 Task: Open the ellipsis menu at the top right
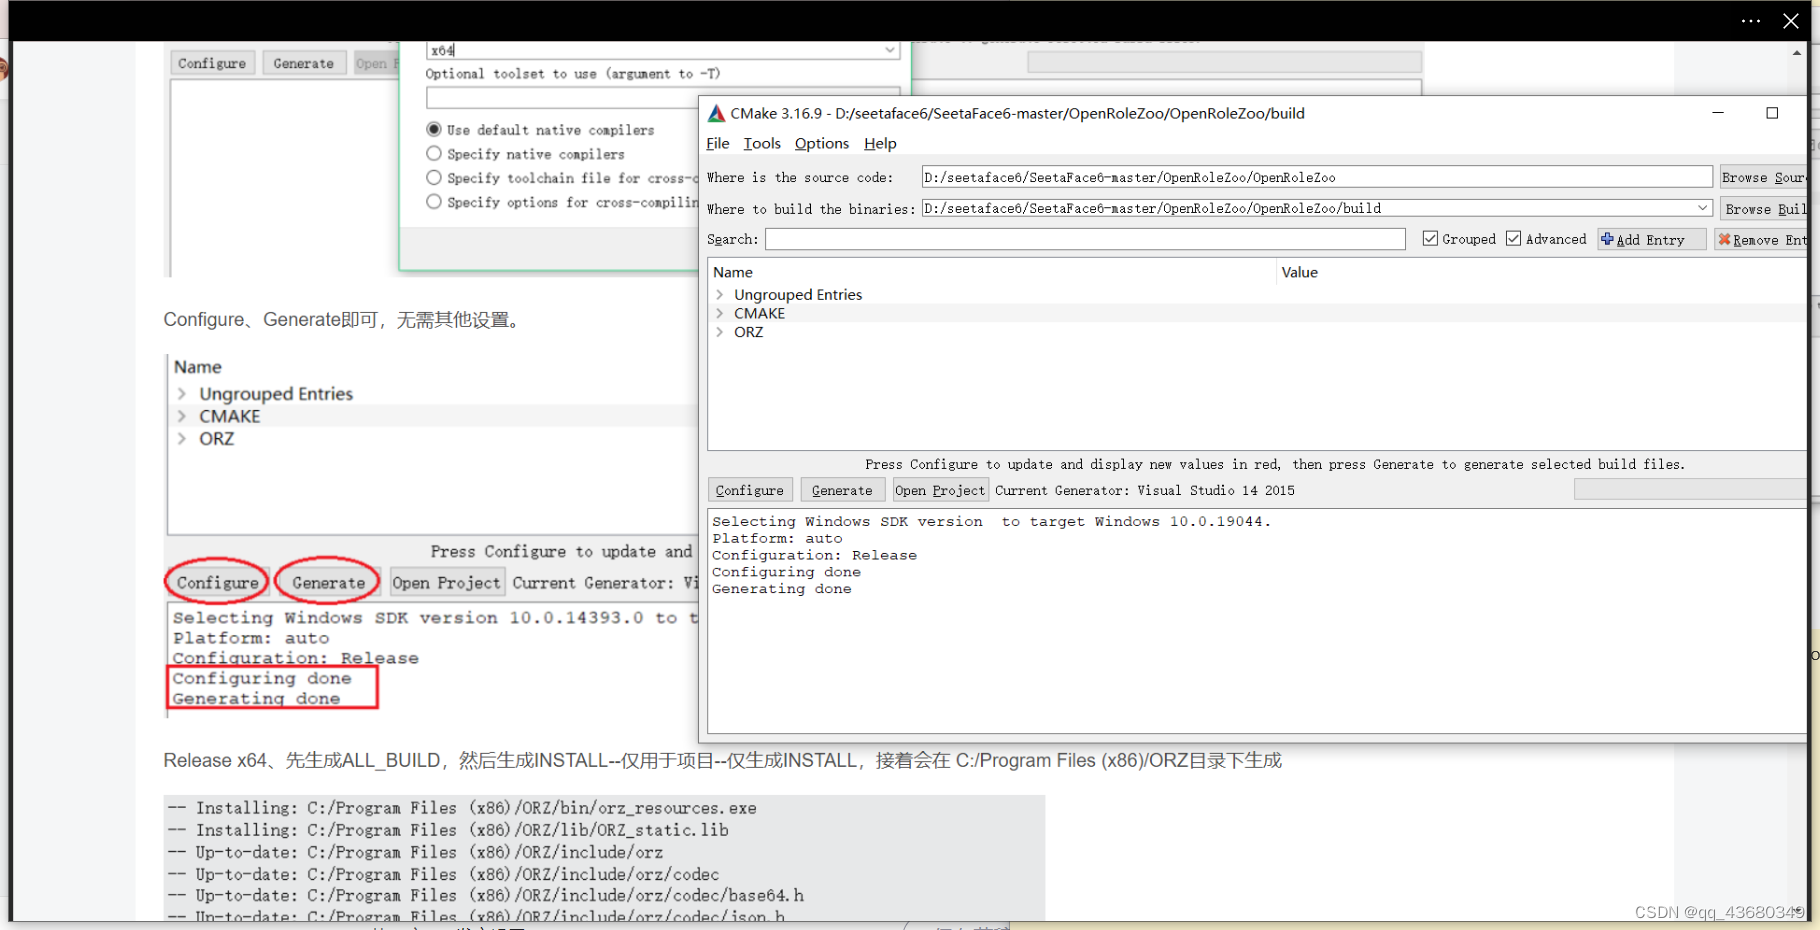tap(1750, 21)
